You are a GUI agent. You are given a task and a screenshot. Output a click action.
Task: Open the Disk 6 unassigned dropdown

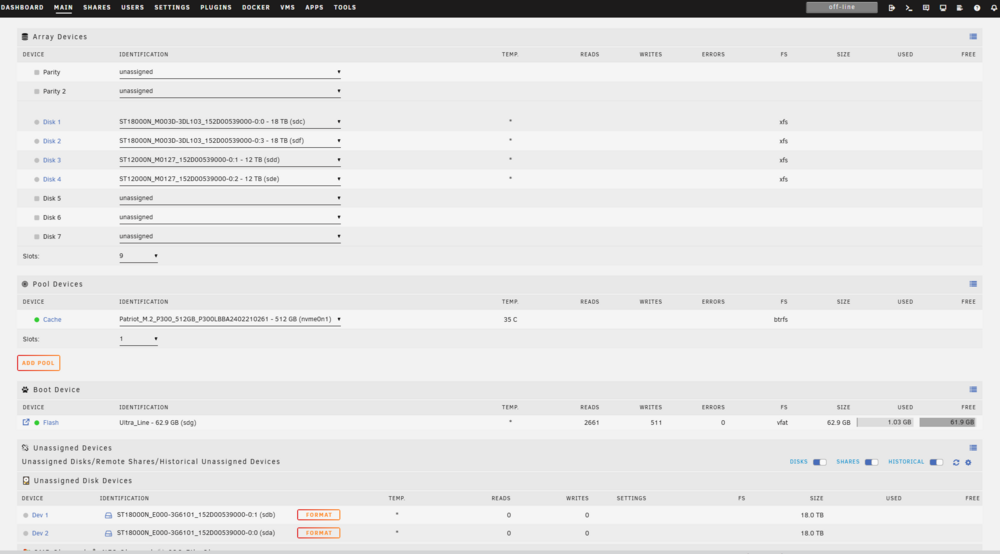pyautogui.click(x=230, y=217)
